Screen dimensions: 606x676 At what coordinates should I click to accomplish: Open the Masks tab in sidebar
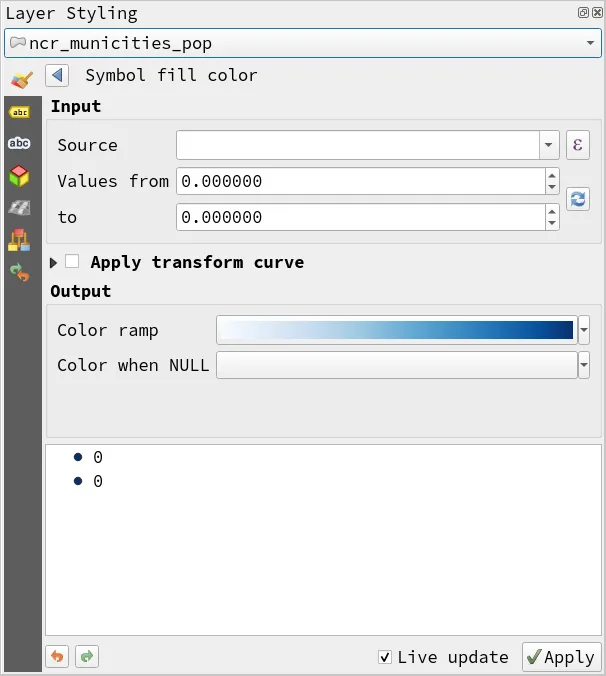click(19, 144)
